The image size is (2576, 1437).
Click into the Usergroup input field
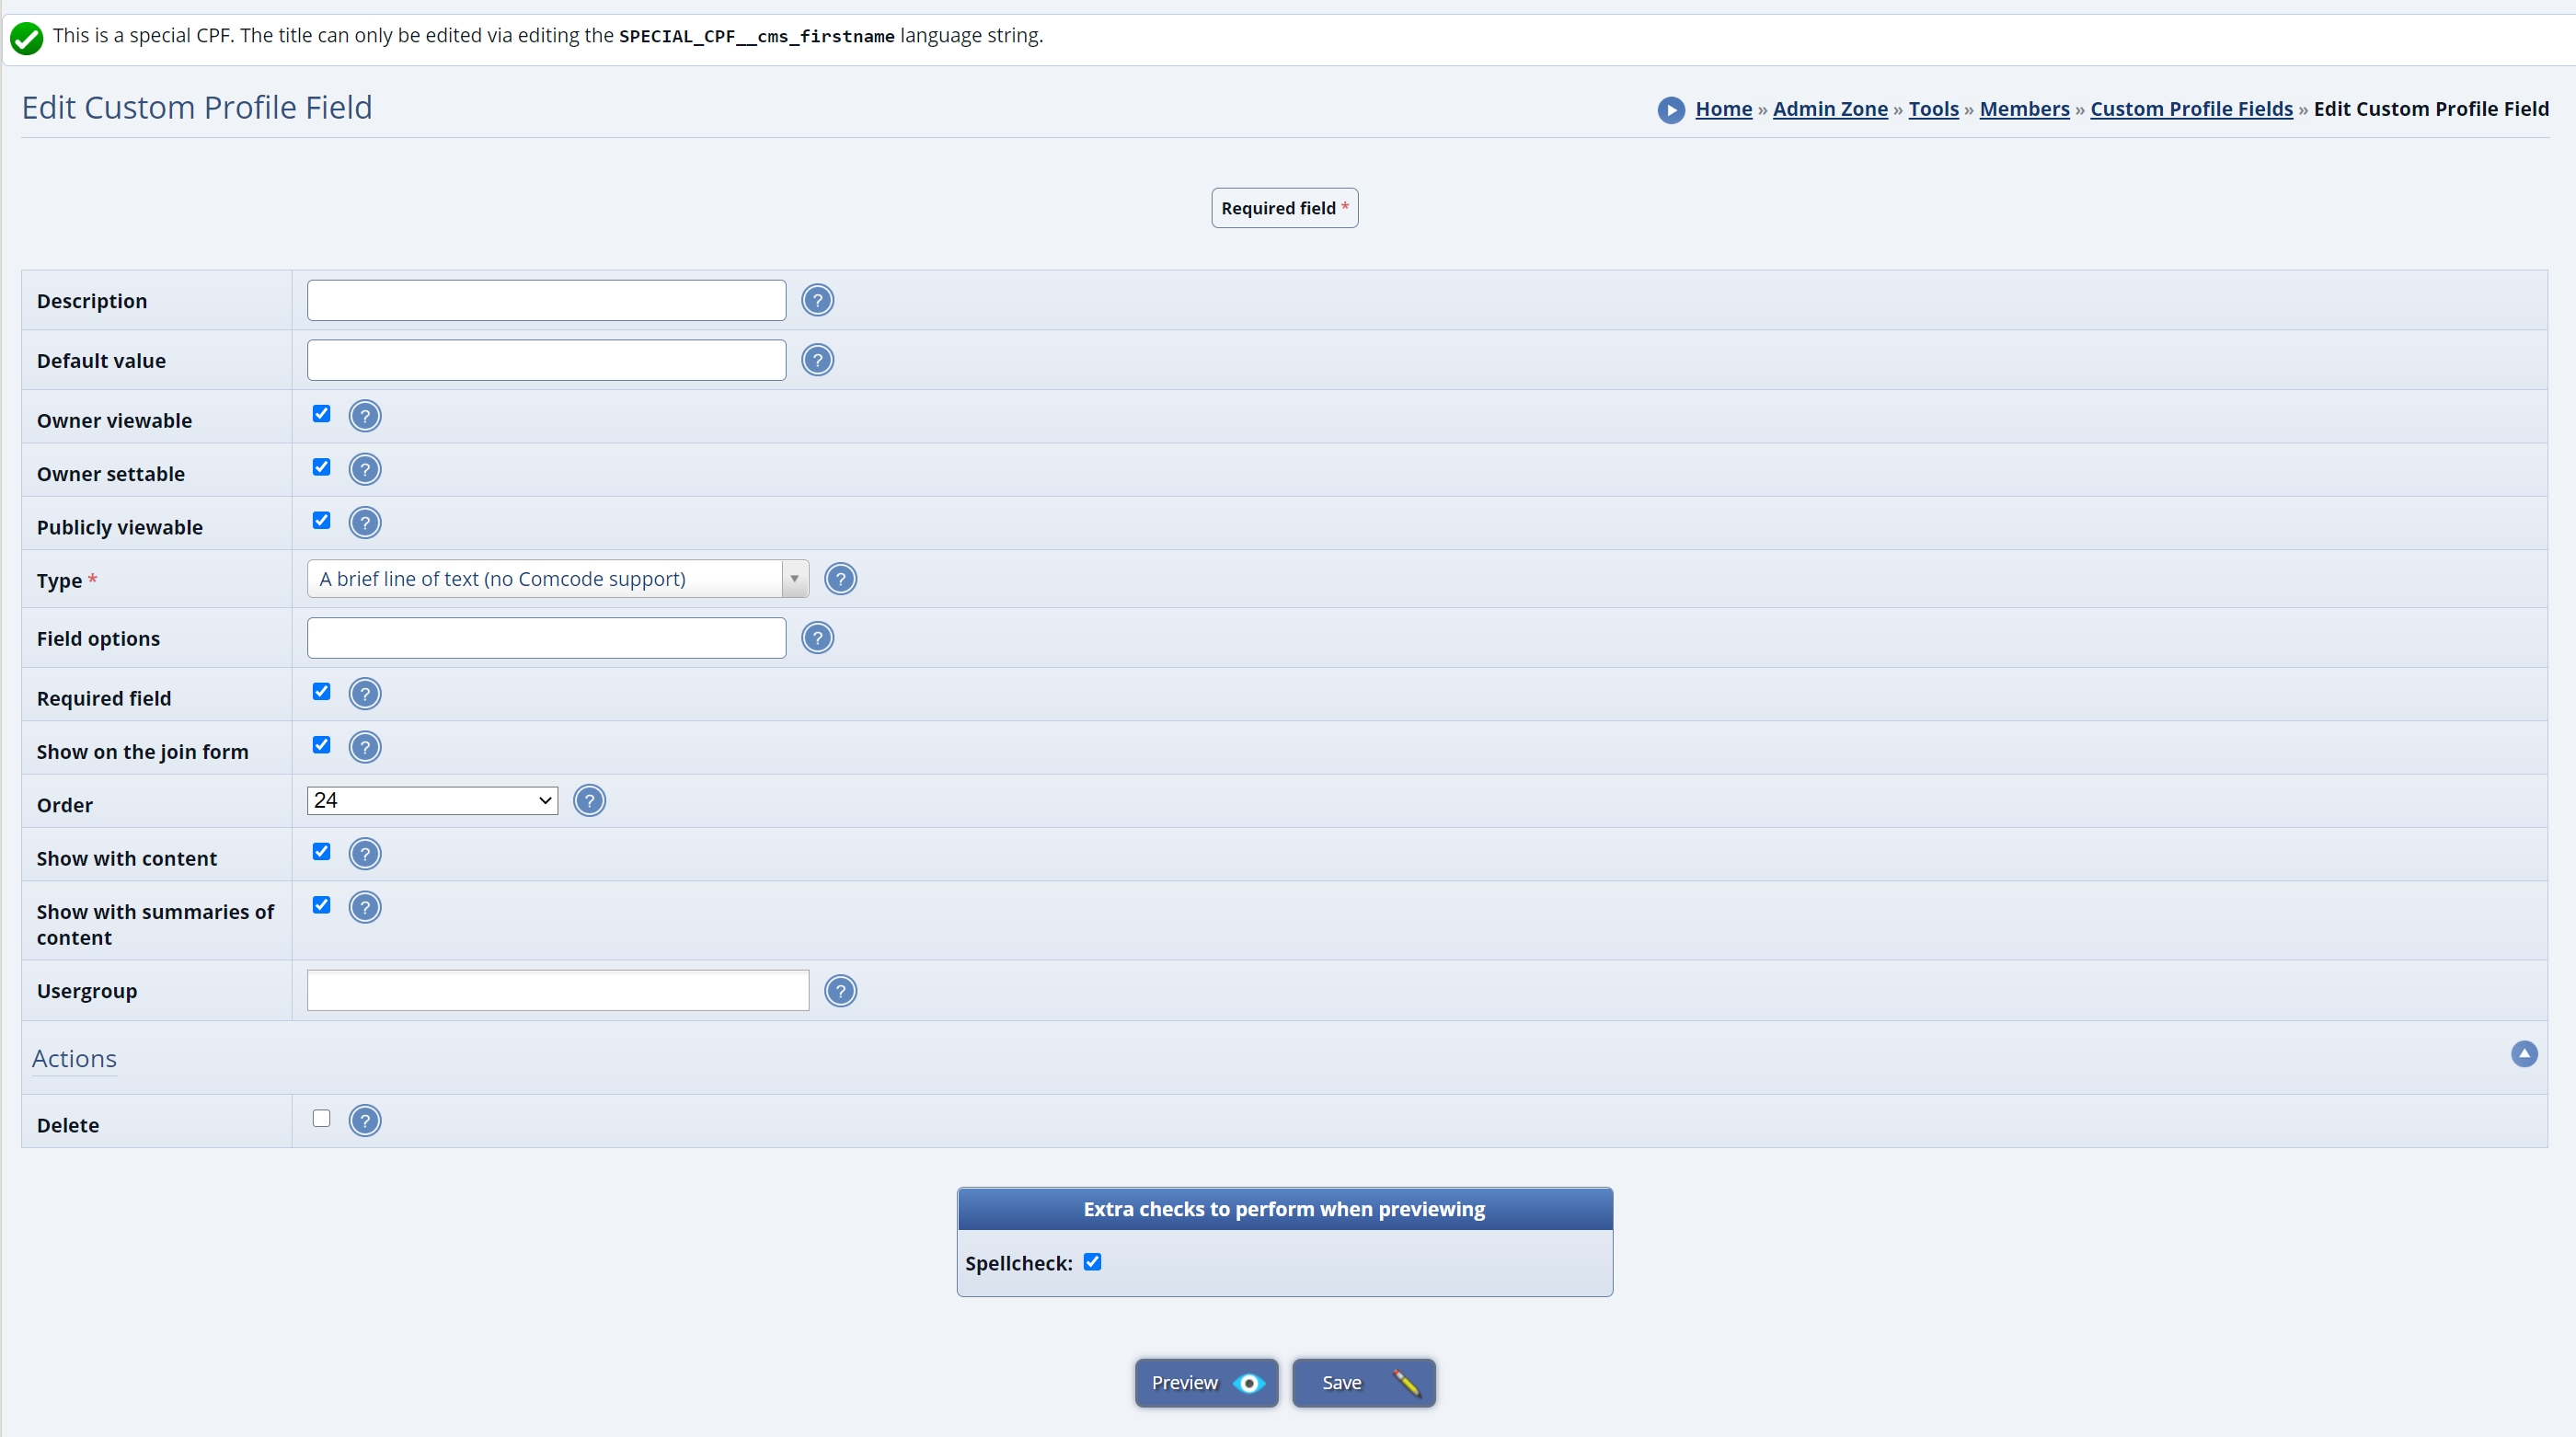click(x=557, y=991)
